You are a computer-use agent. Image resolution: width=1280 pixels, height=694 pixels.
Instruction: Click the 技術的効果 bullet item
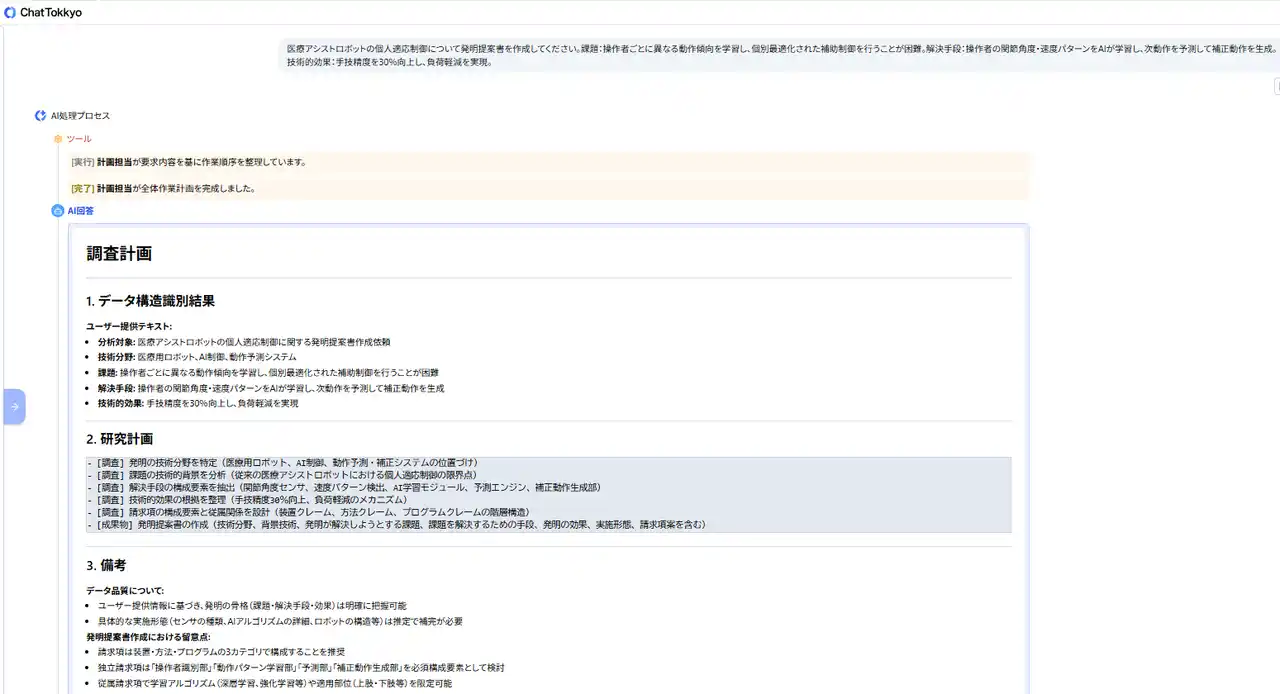pos(198,404)
